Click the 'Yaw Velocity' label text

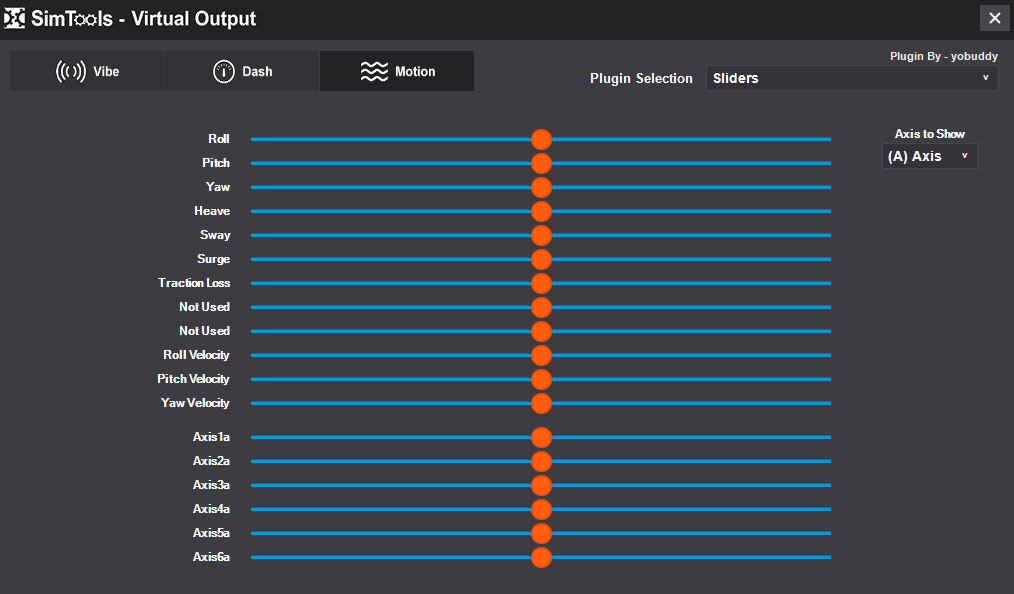pyautogui.click(x=195, y=403)
